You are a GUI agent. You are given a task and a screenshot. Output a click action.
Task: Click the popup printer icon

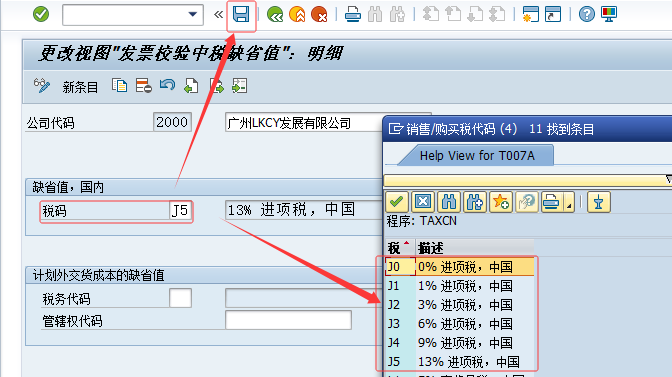pyautogui.click(x=552, y=202)
